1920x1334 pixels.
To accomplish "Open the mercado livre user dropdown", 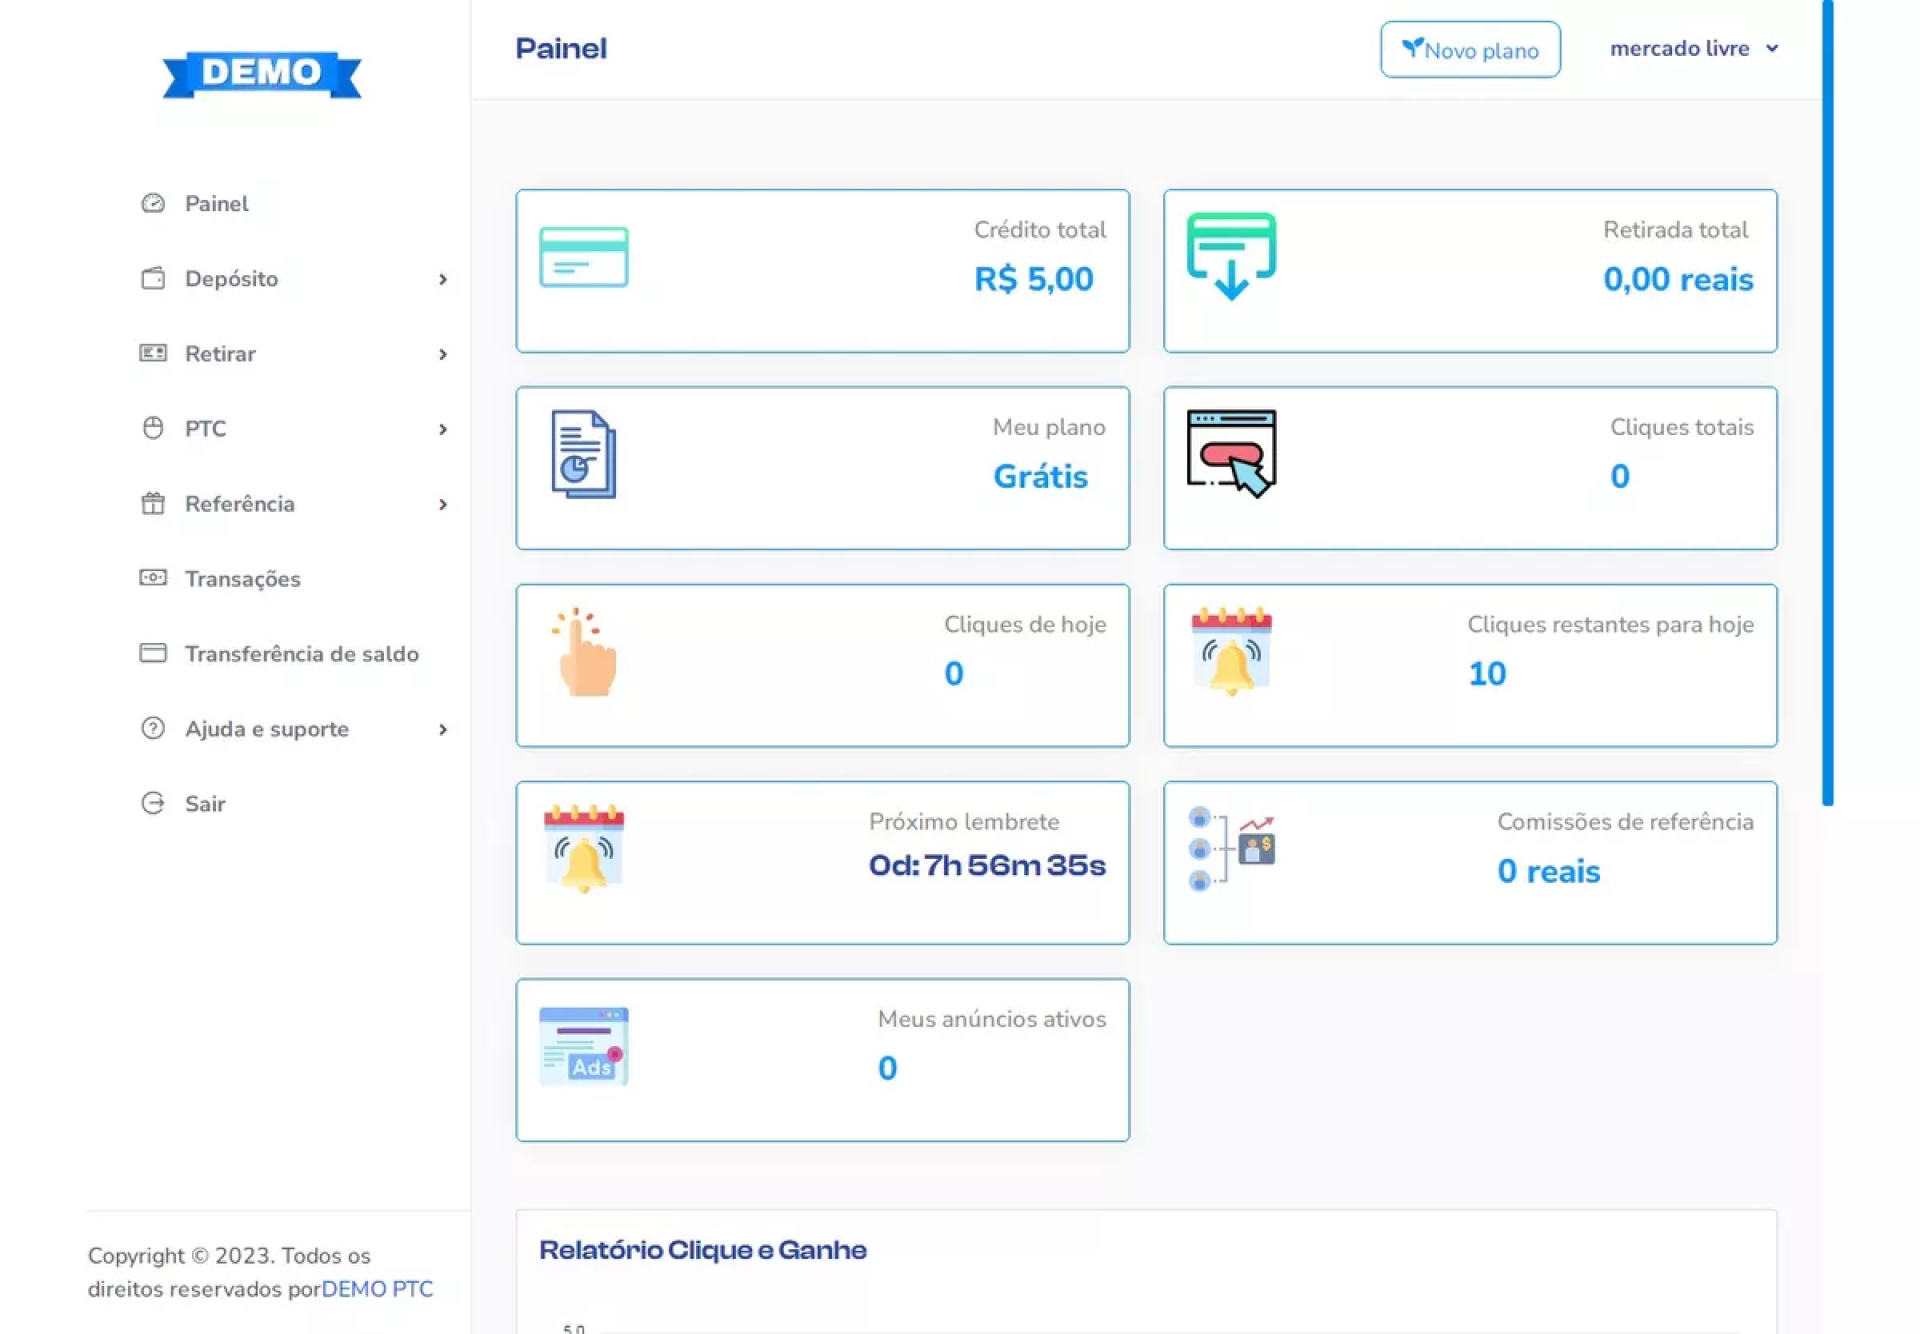I will coord(1693,48).
